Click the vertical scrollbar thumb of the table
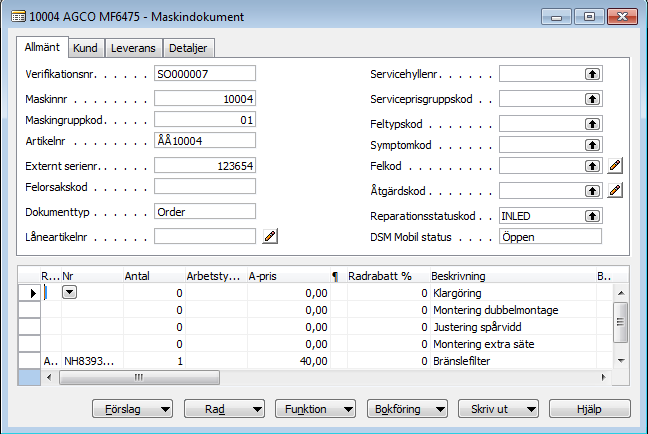Screen dimensions: 648x434 621,322
